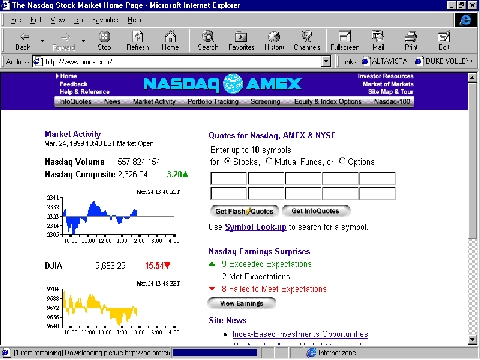Open the Back button history dropdown arrow
The image size is (480, 360).
click(x=42, y=41)
